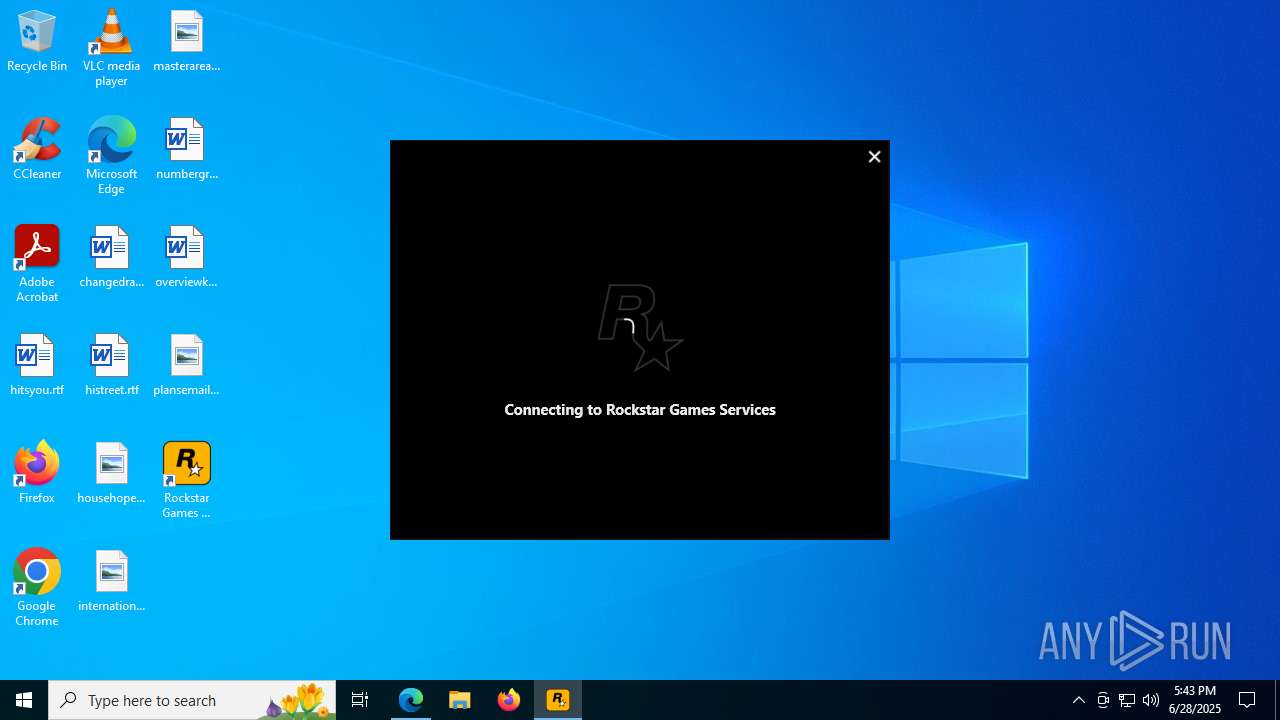Viewport: 1280px width, 720px height.
Task: Select the masterarea image file on desktop
Action: (x=186, y=42)
